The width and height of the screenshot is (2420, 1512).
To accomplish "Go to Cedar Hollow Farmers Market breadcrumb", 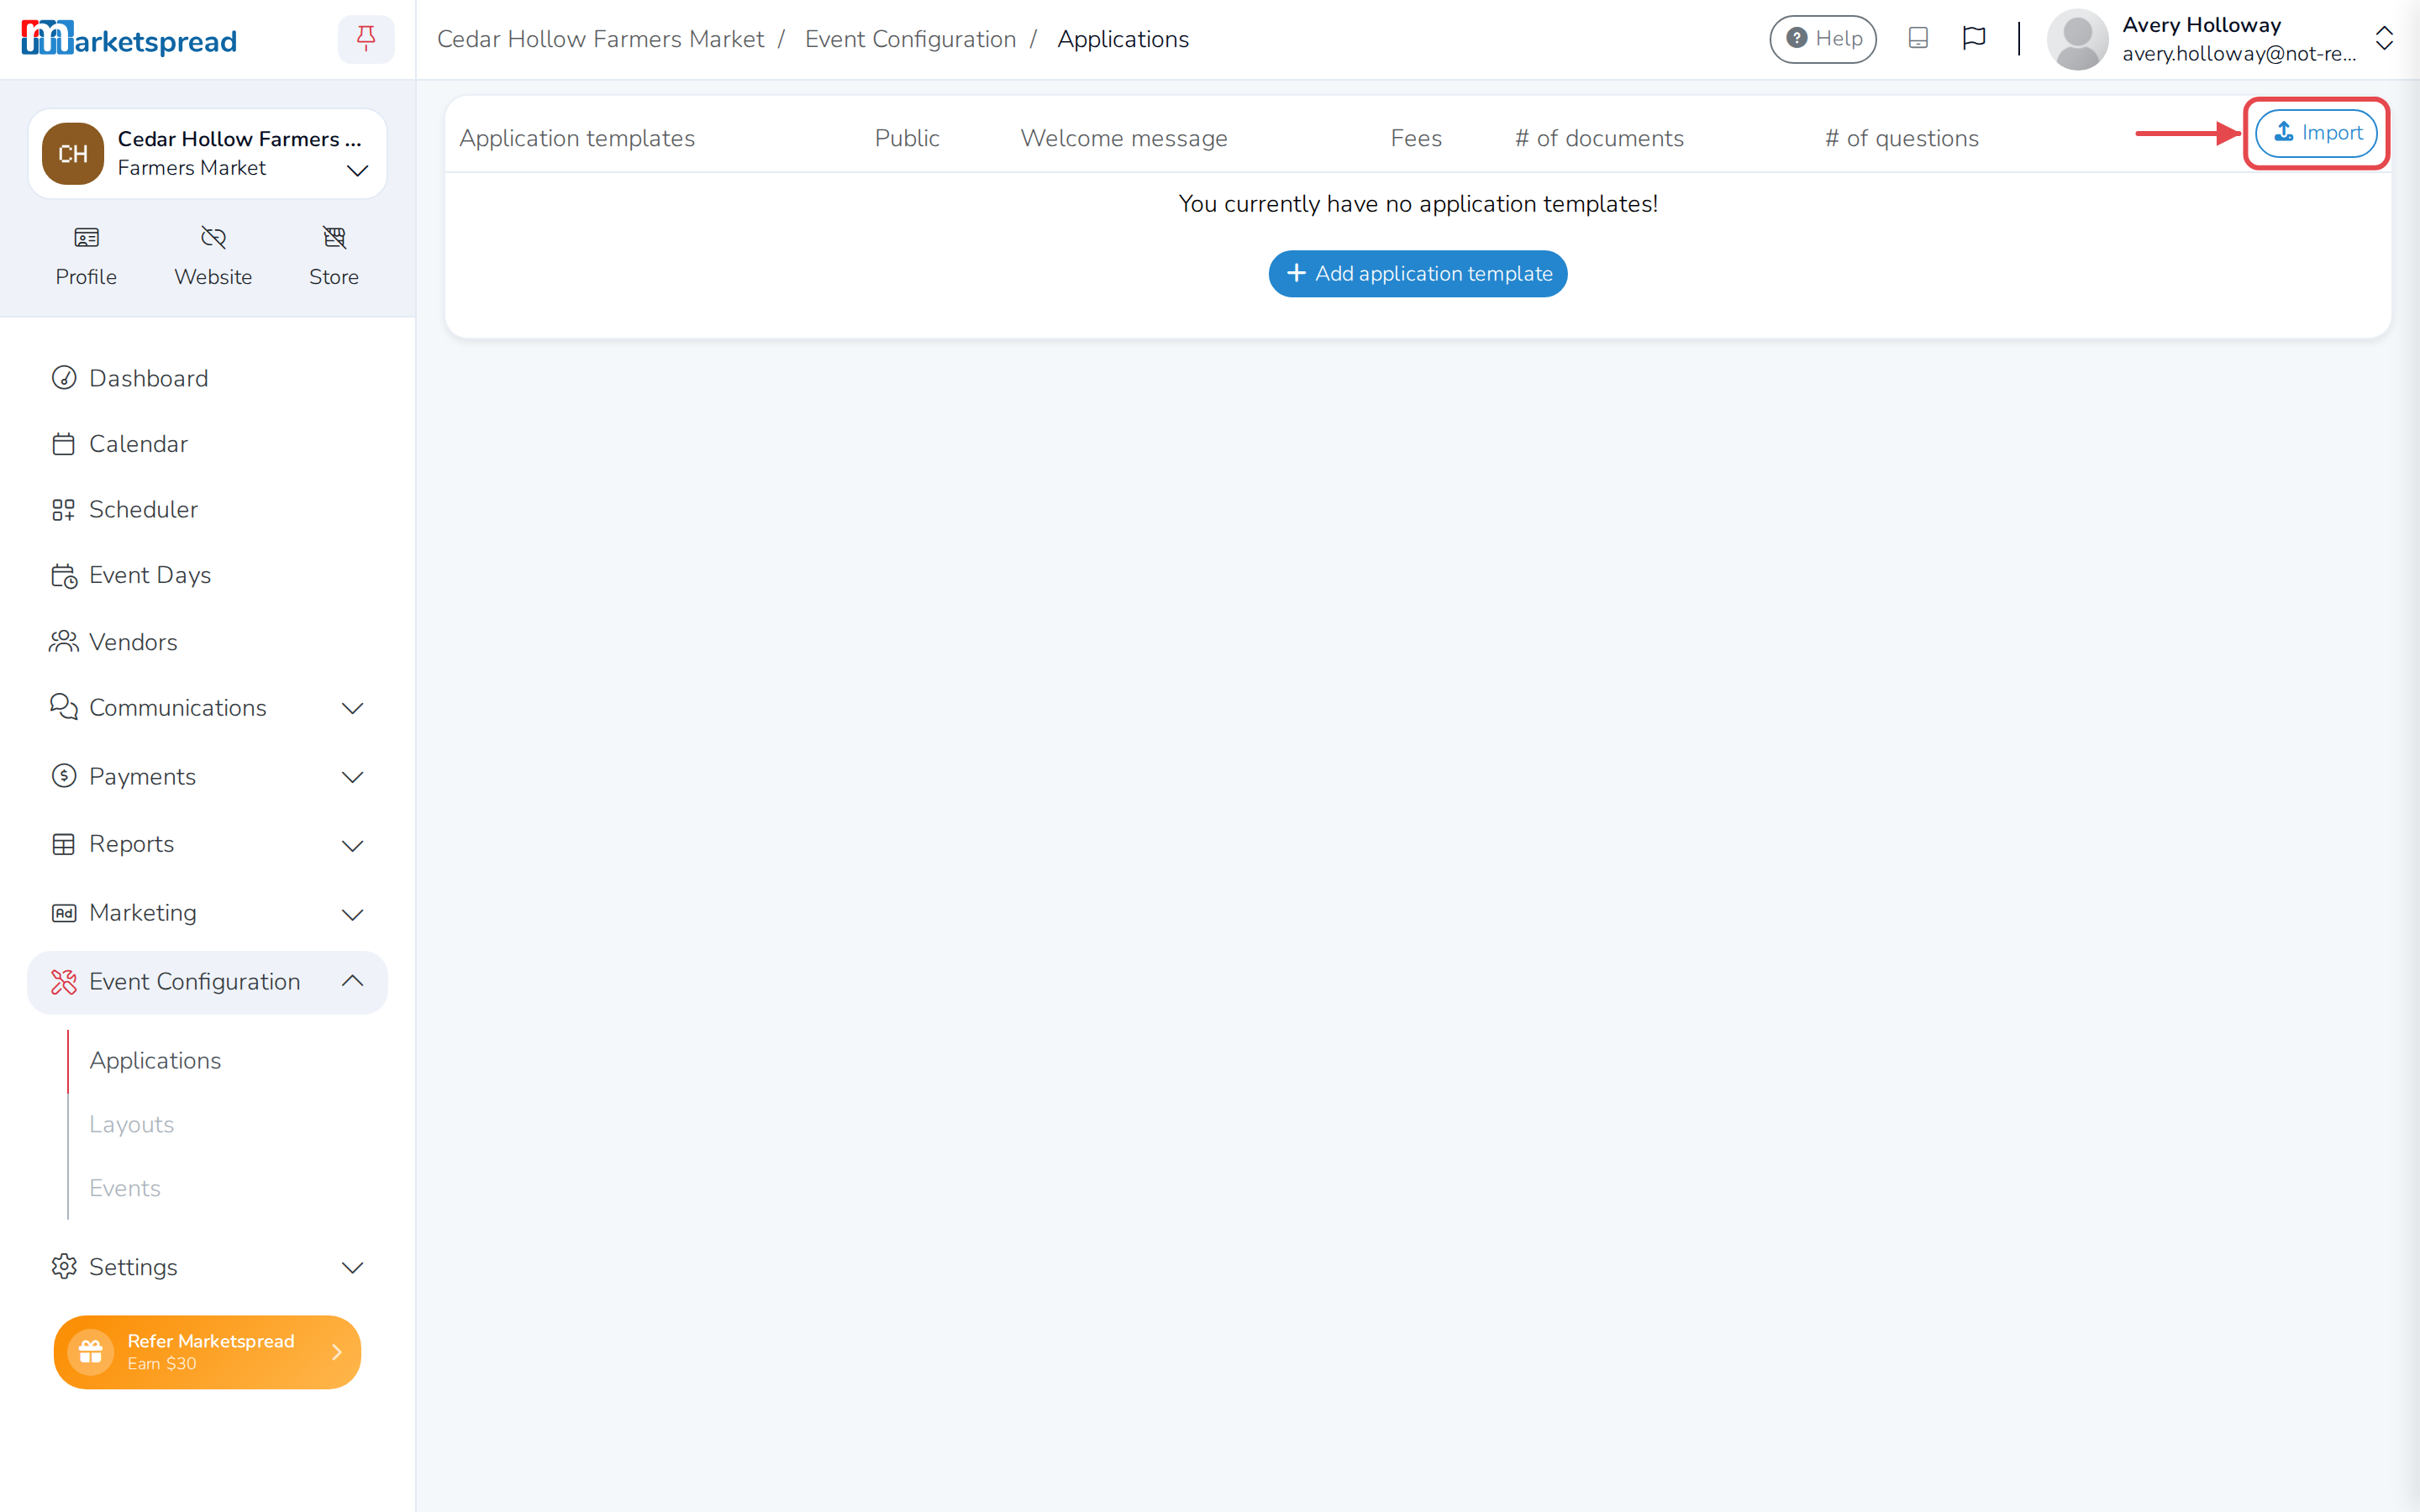I will (x=600, y=39).
